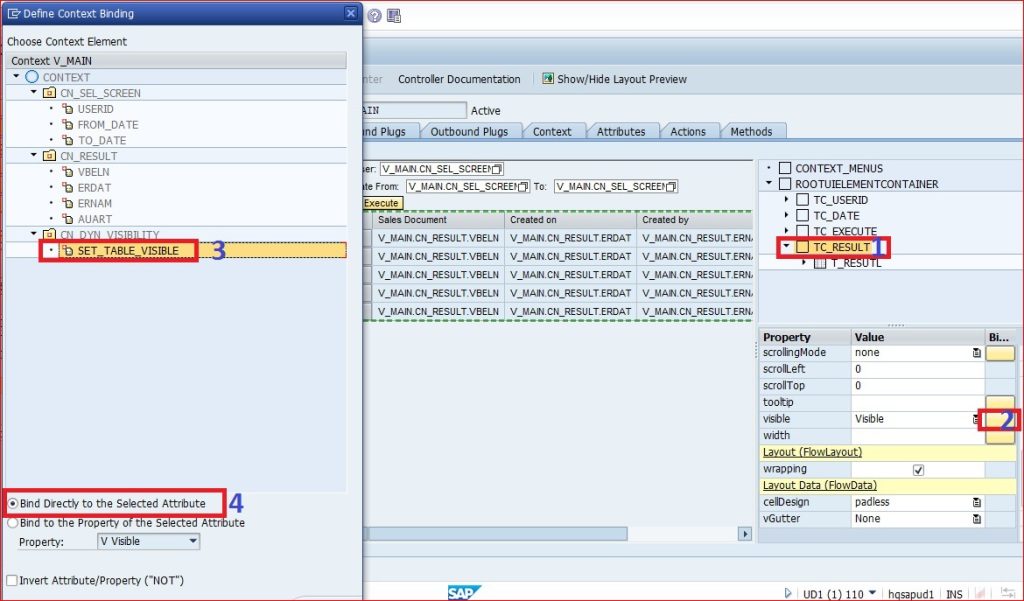Screen dimensions: 1024x601
Task: Expand the TC_DATE tree node
Action: [786, 215]
